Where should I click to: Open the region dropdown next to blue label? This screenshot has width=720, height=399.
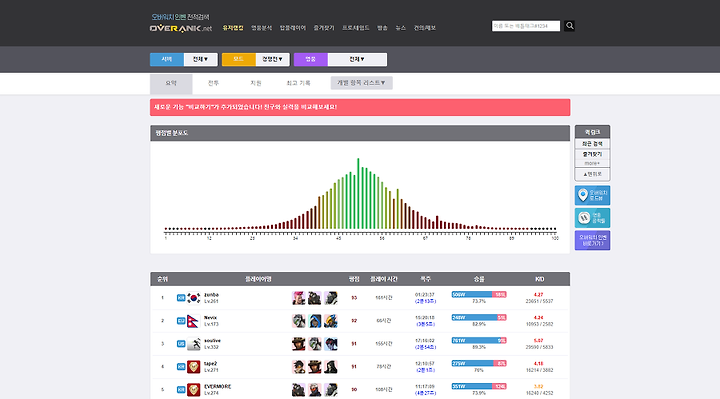pyautogui.click(x=200, y=59)
